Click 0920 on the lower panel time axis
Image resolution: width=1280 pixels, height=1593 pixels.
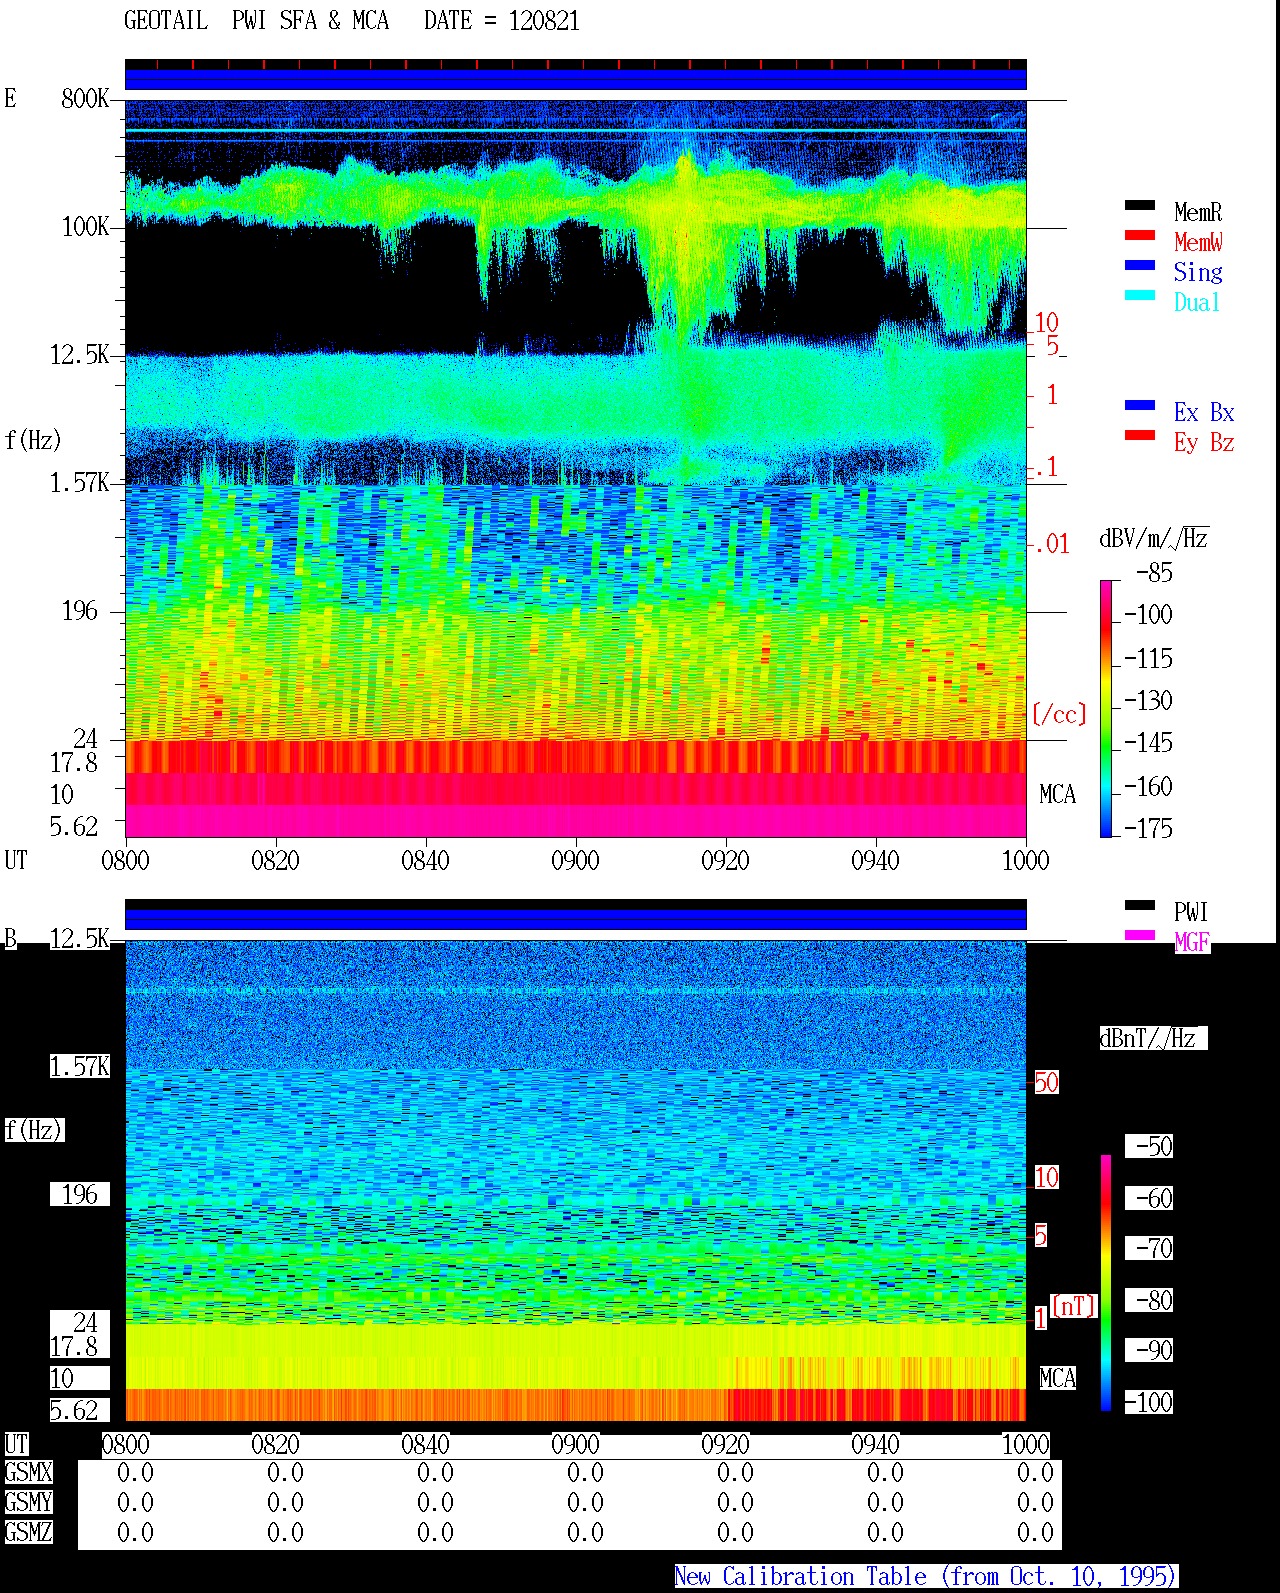click(x=725, y=1445)
